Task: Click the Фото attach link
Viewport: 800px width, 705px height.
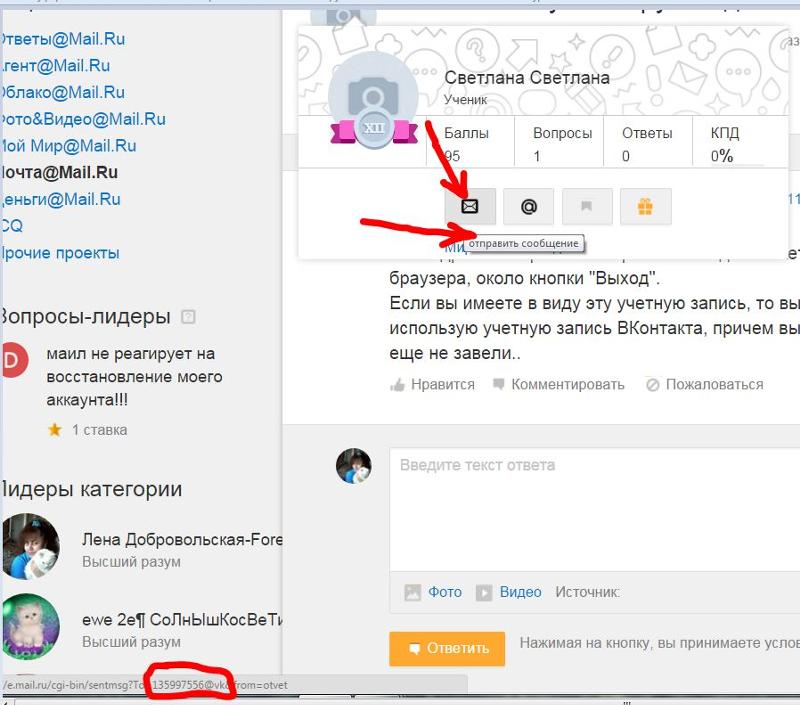Action: pos(445,592)
